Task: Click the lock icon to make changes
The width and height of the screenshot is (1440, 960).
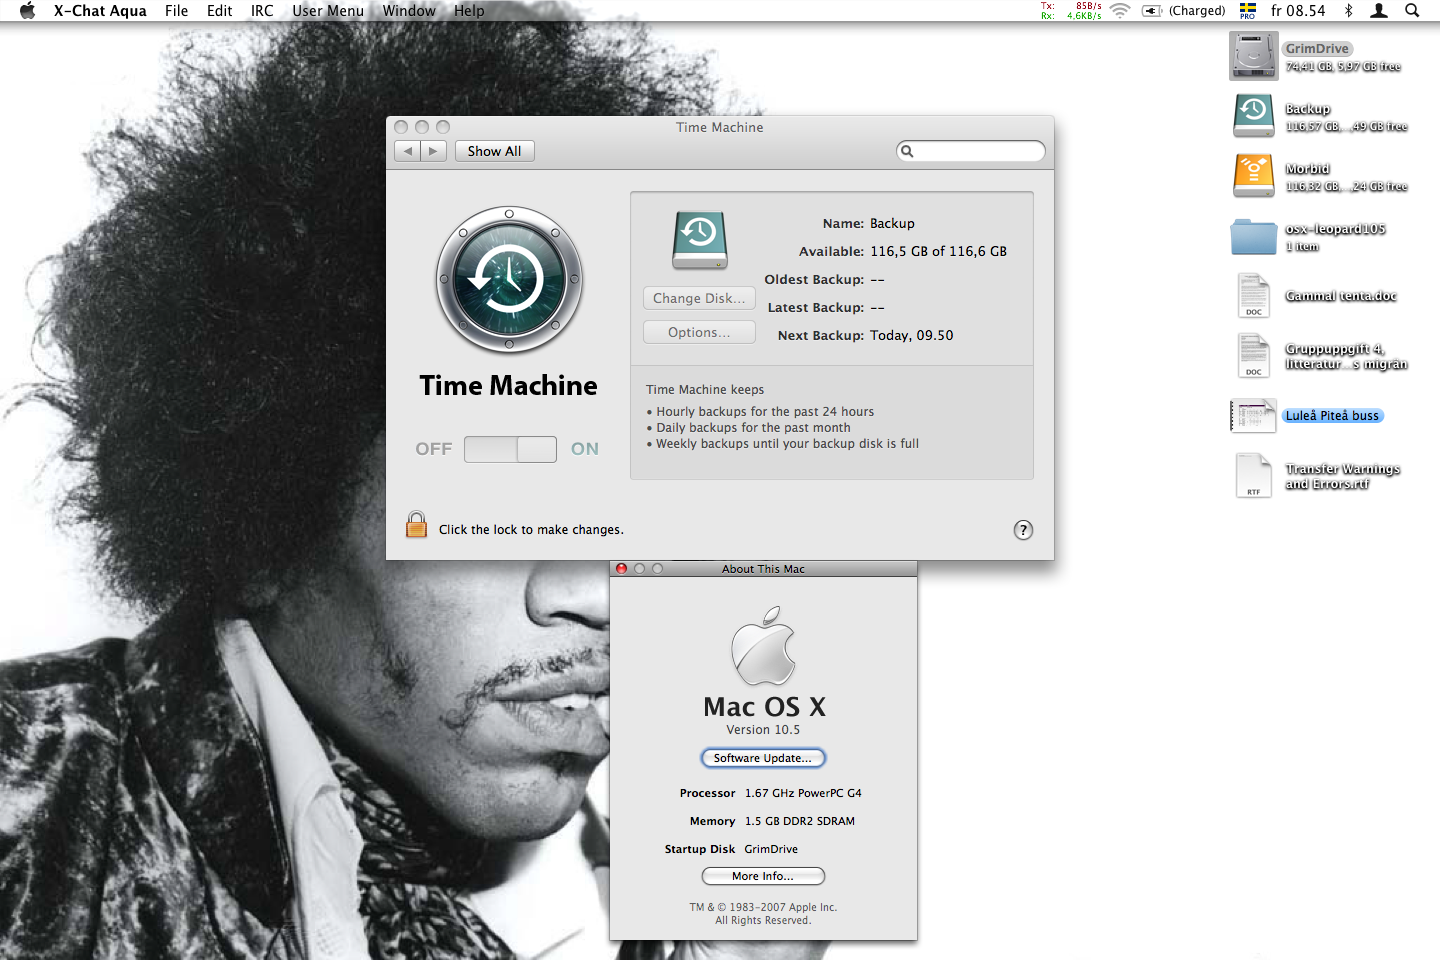Action: pos(416,525)
